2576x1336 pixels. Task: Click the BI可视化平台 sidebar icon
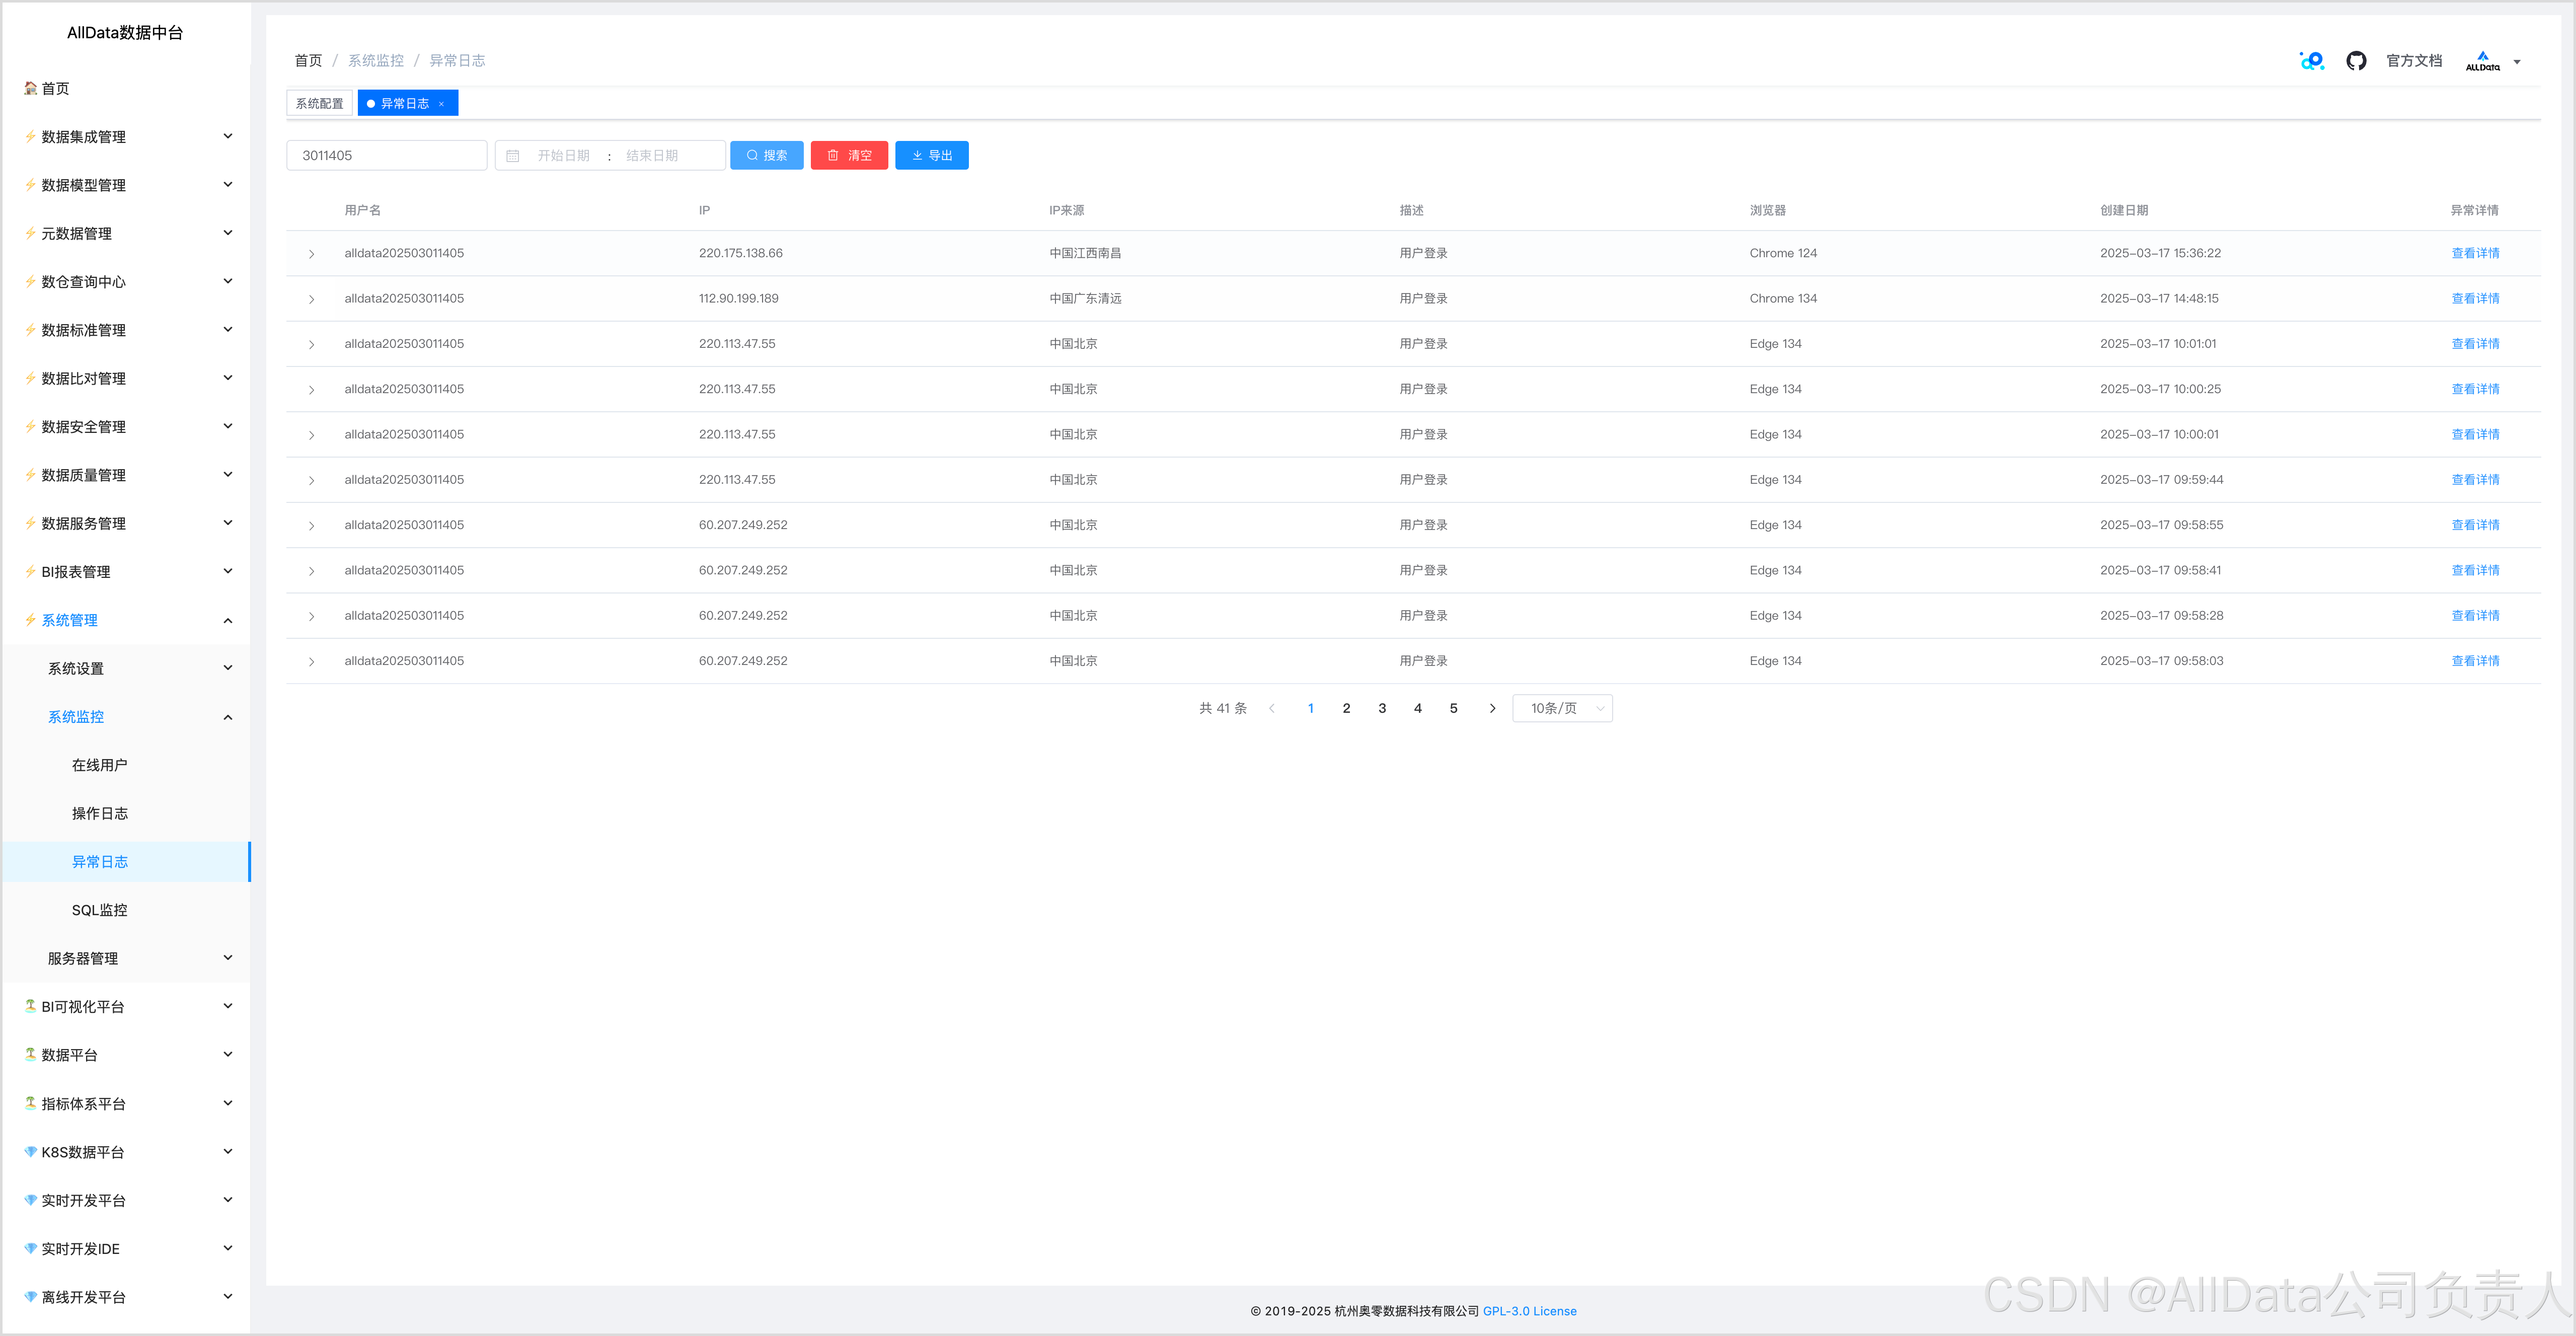pyautogui.click(x=30, y=1006)
